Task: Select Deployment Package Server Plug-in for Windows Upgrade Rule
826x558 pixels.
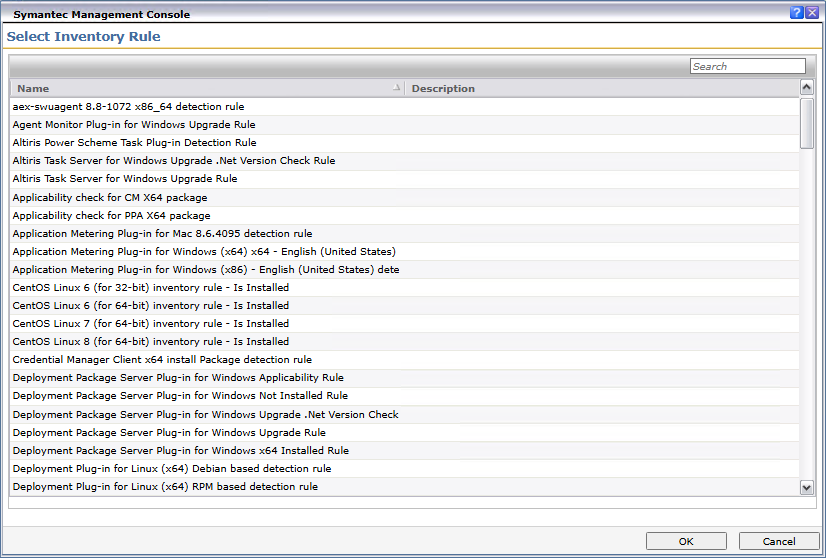Action: (x=404, y=433)
